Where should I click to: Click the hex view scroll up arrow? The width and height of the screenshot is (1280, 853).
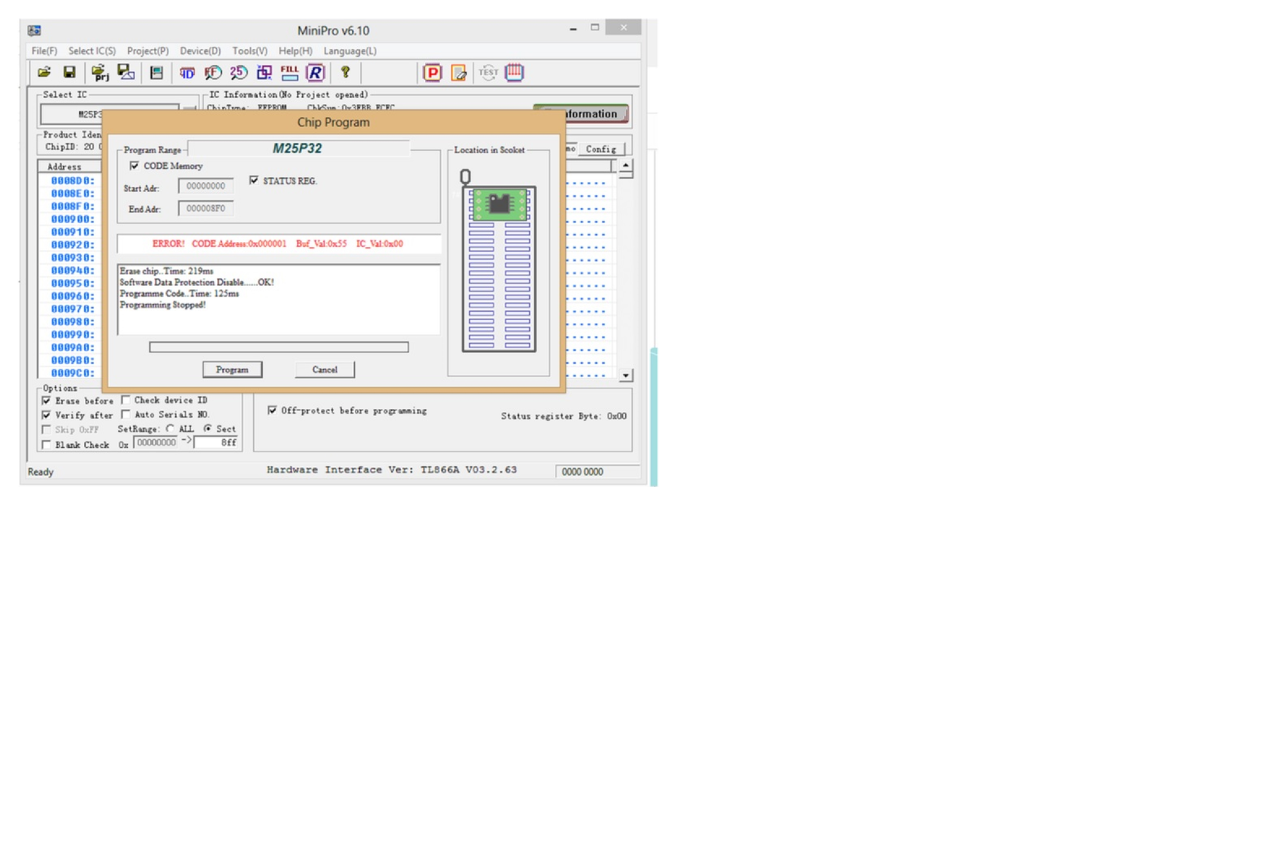[626, 166]
